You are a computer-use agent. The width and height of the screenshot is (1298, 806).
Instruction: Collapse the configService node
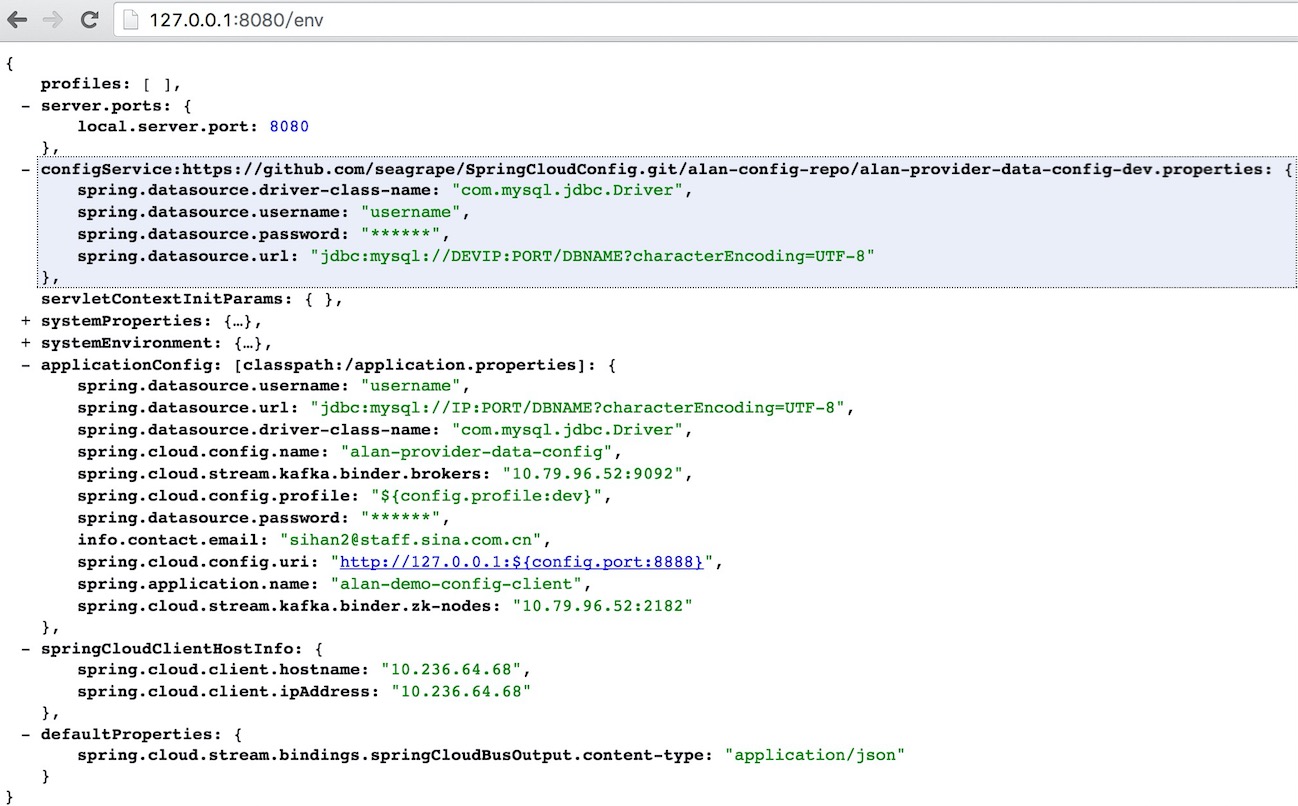coord(26,170)
